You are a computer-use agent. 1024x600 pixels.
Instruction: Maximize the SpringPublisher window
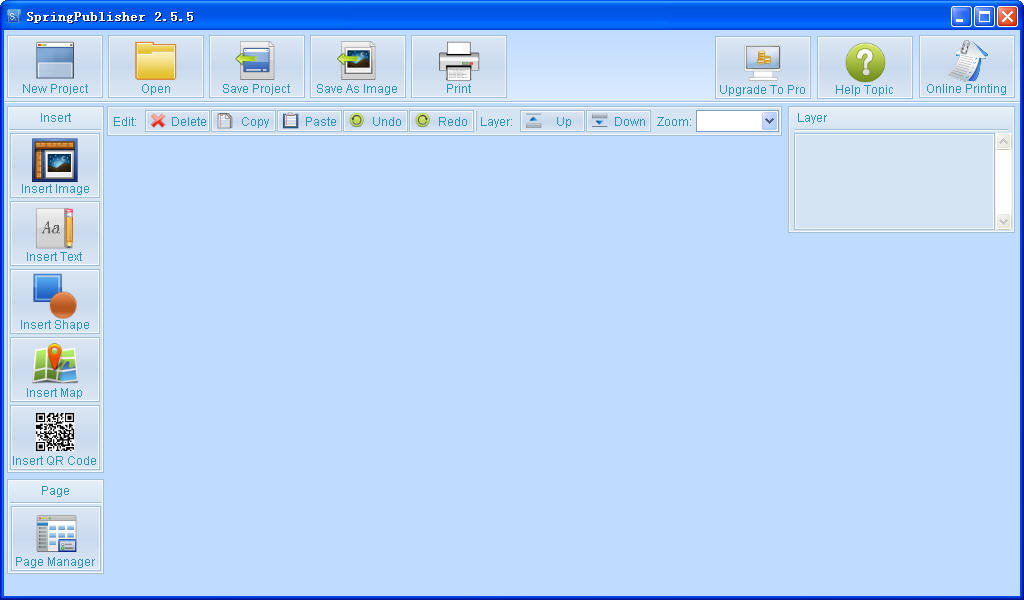point(984,16)
